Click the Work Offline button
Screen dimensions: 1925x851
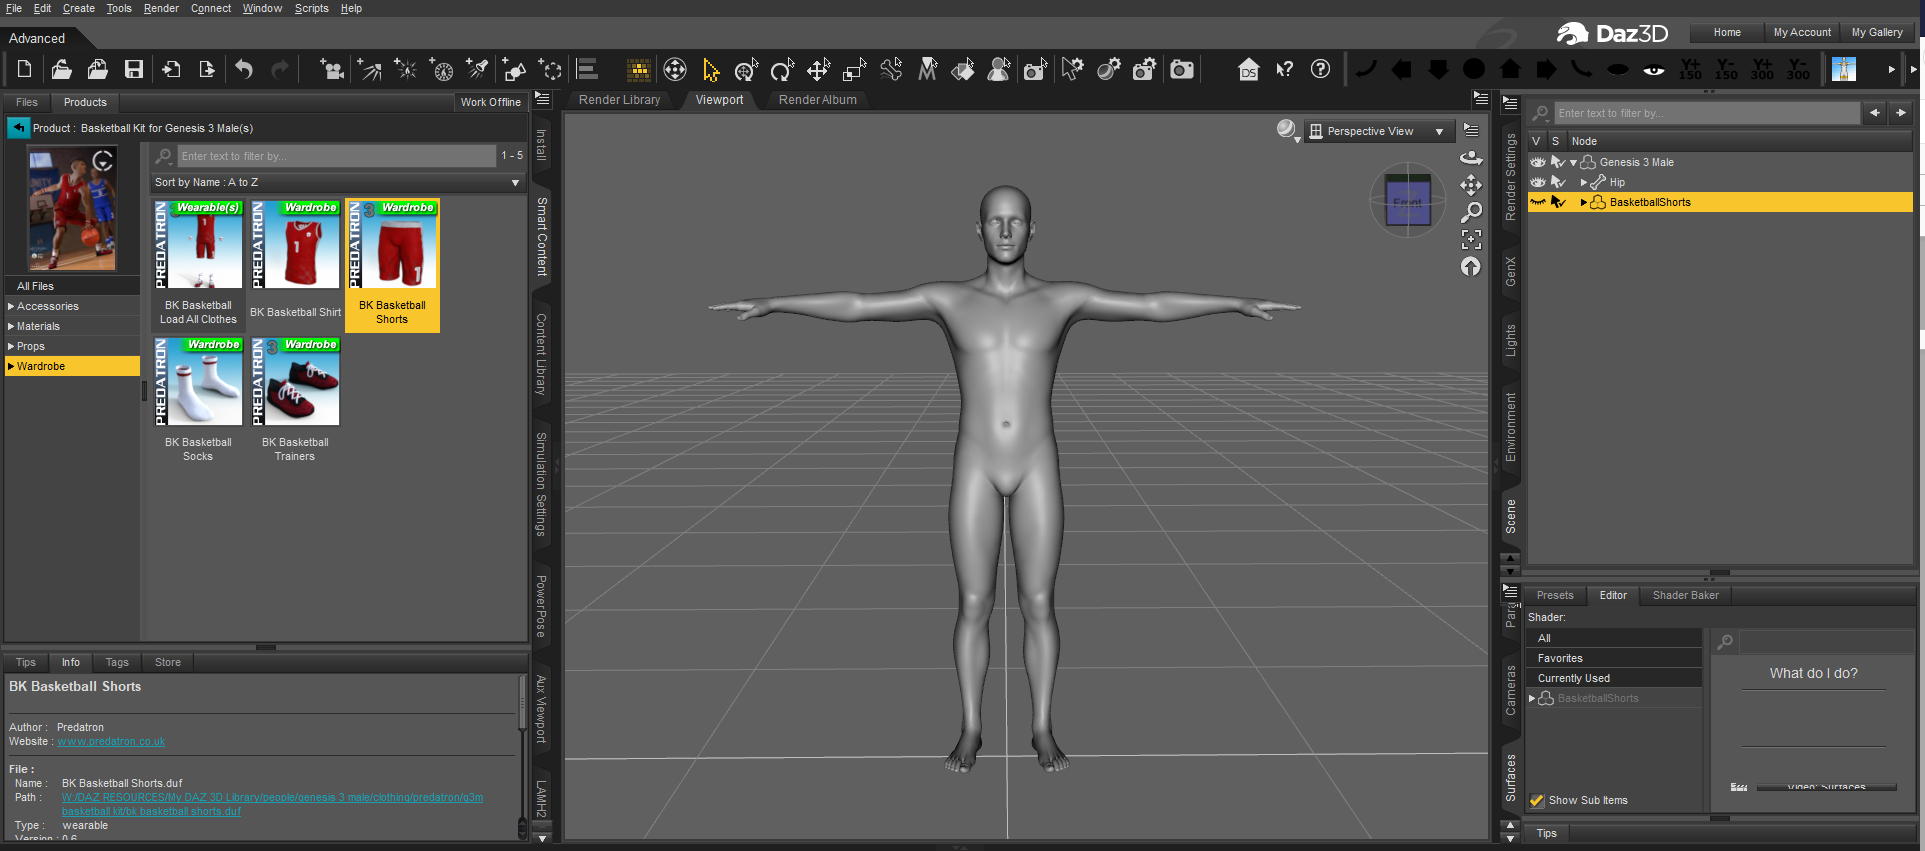490,102
